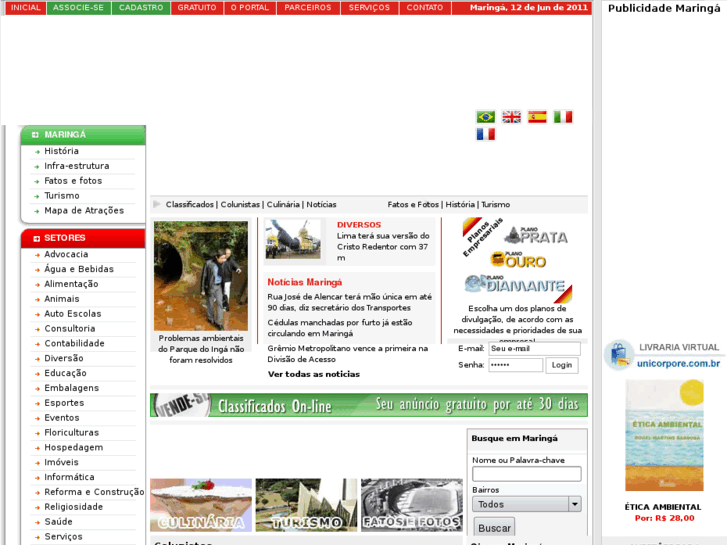
Task: Visit the unicorpore.com.br link
Action: [678, 363]
